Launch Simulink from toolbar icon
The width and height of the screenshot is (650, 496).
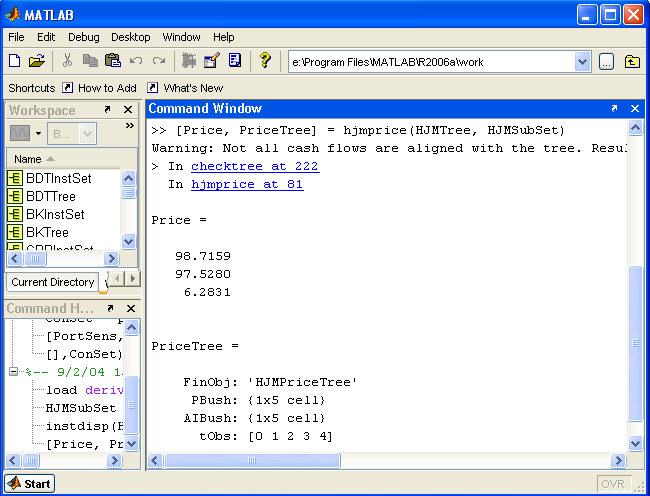(x=189, y=61)
